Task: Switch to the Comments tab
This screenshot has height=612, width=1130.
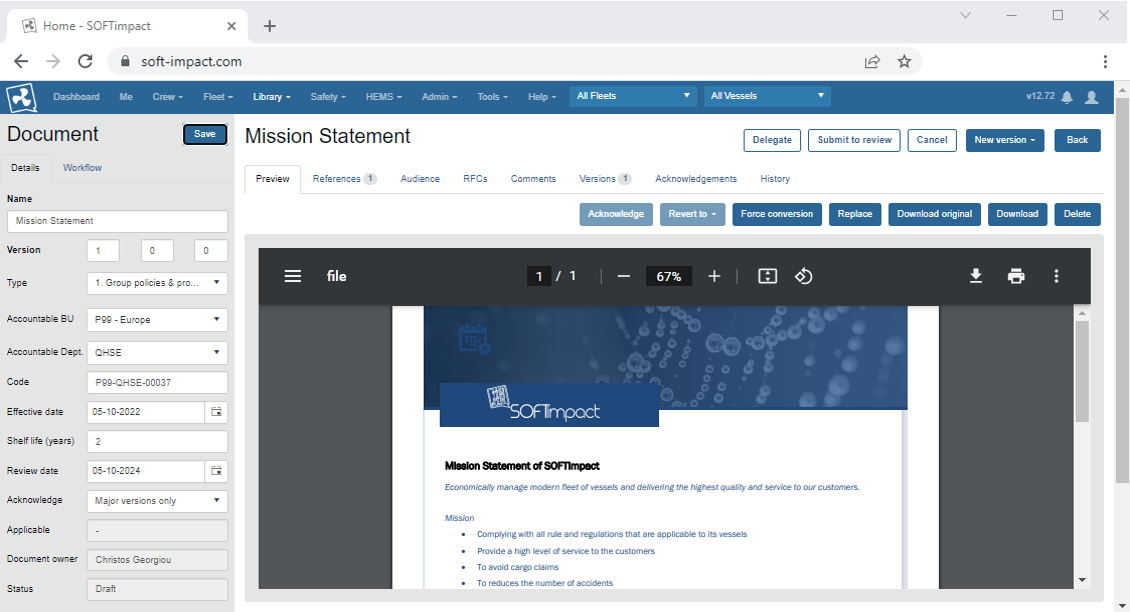Action: coord(533,179)
